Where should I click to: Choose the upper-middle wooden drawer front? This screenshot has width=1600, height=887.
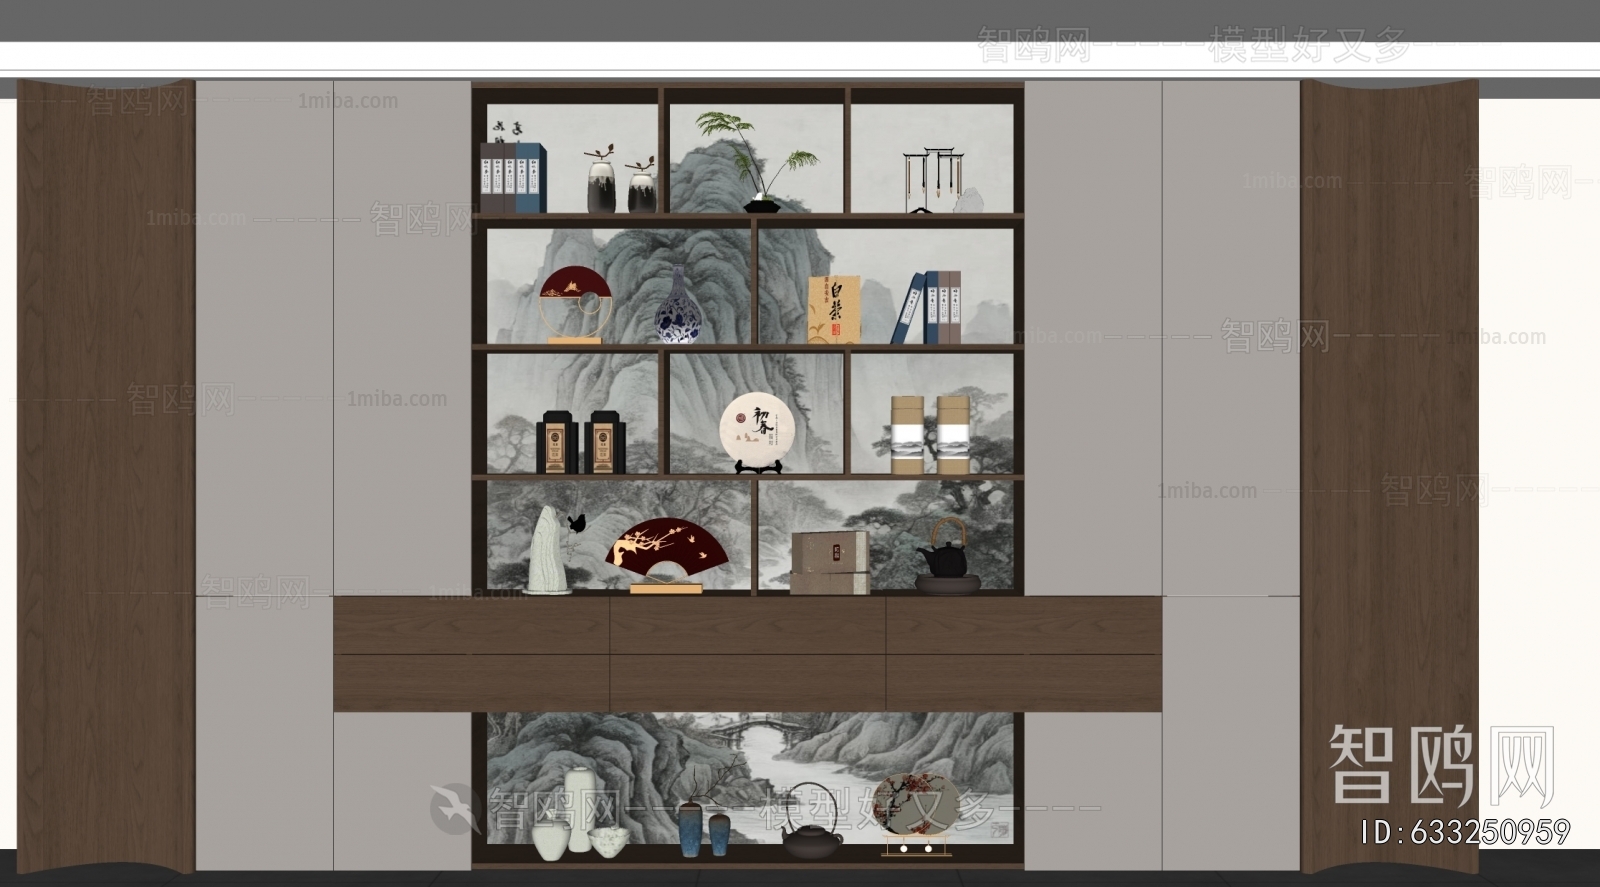[x=748, y=626]
